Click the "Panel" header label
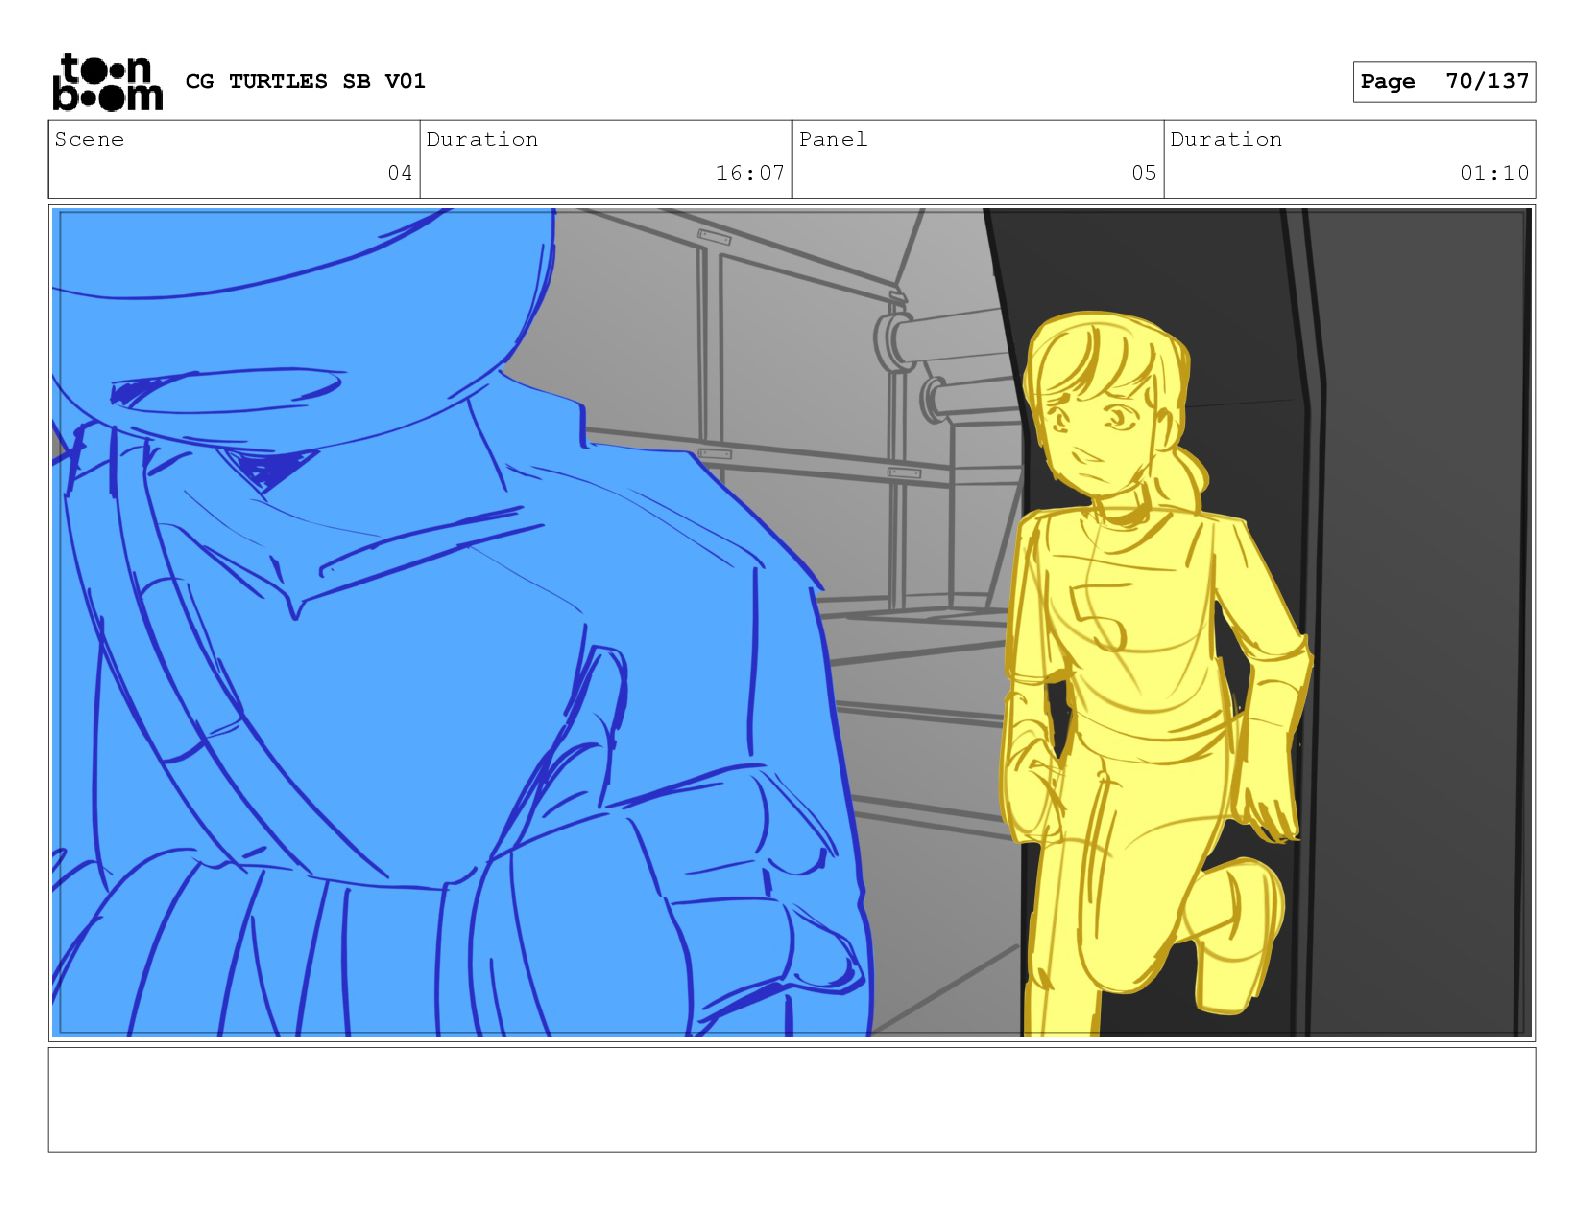The image size is (1584, 1224). tap(833, 140)
